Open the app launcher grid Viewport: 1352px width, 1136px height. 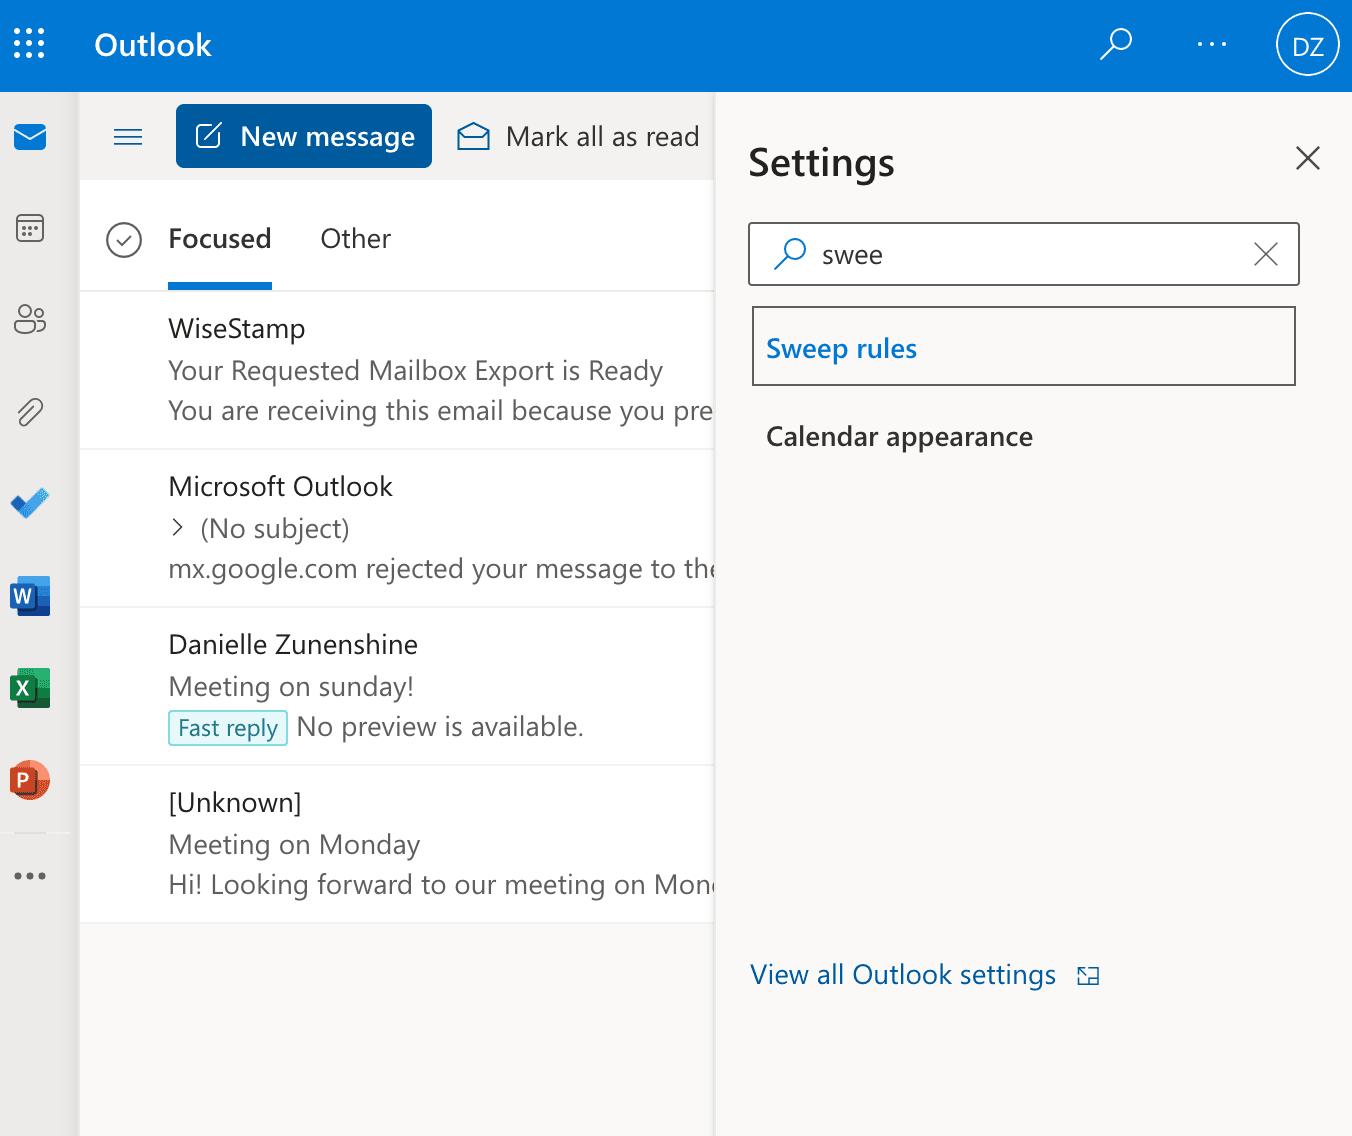pos(29,44)
